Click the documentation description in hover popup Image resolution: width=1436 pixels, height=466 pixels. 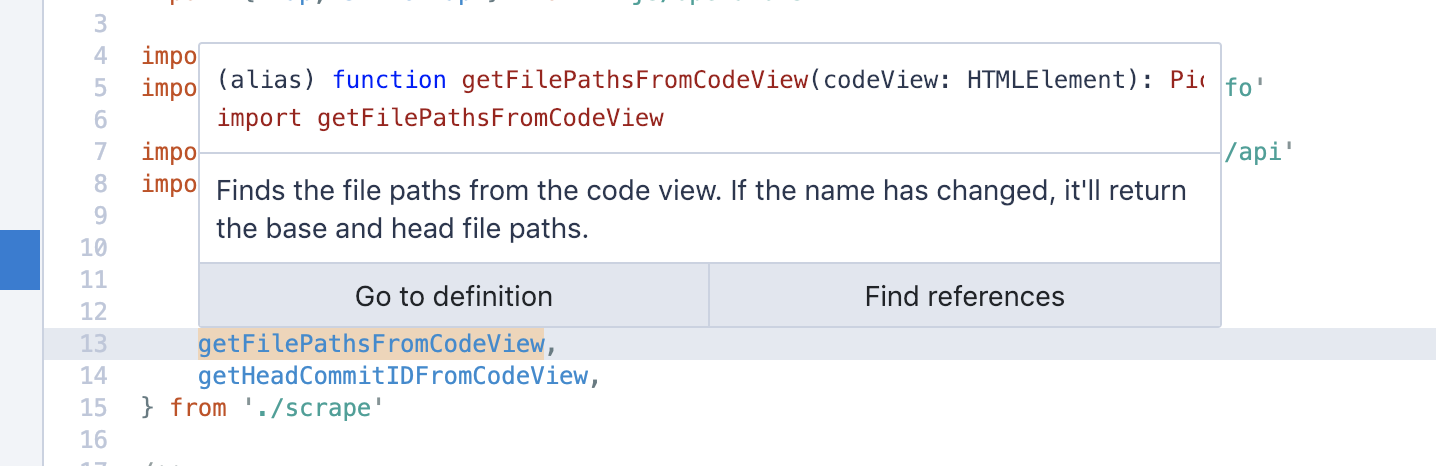click(x=701, y=209)
